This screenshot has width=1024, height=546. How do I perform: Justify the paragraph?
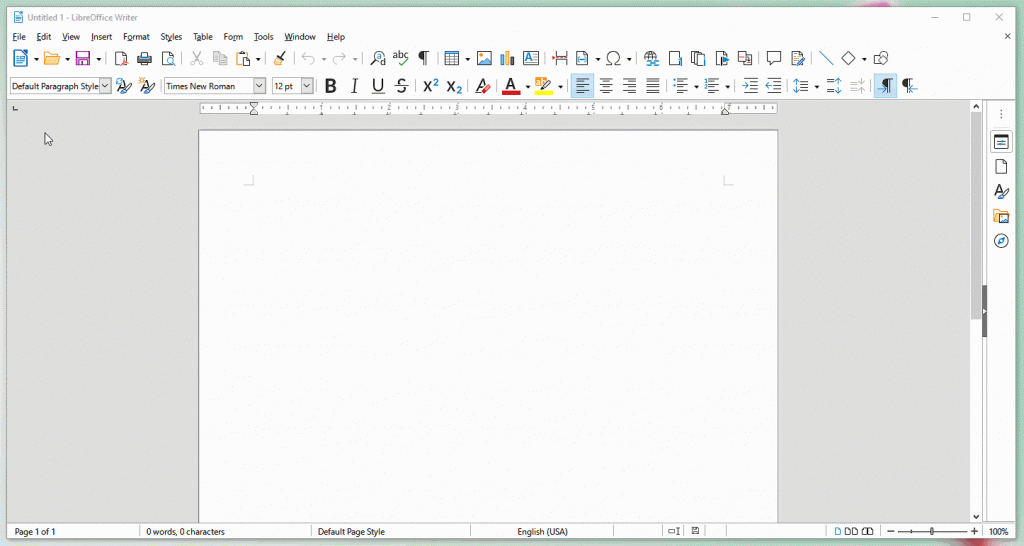coord(653,86)
